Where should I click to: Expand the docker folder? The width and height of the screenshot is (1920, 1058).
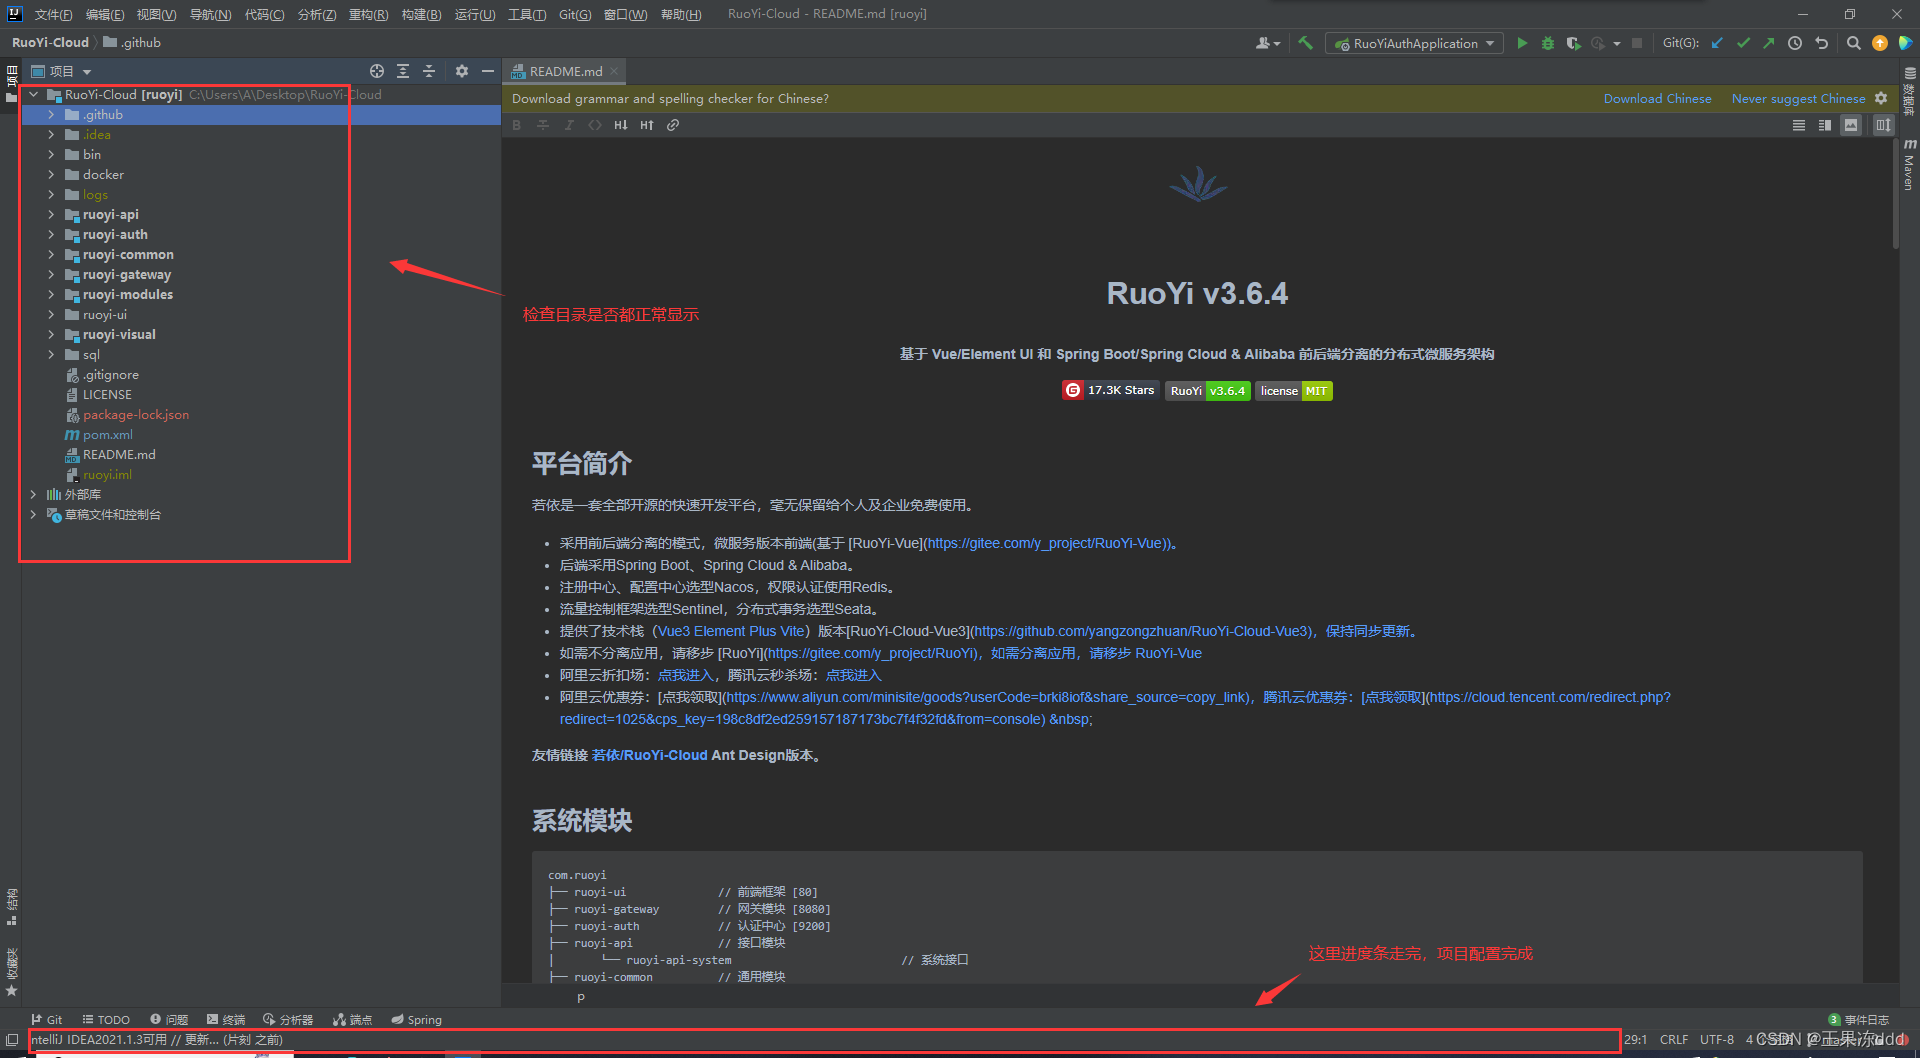point(51,175)
